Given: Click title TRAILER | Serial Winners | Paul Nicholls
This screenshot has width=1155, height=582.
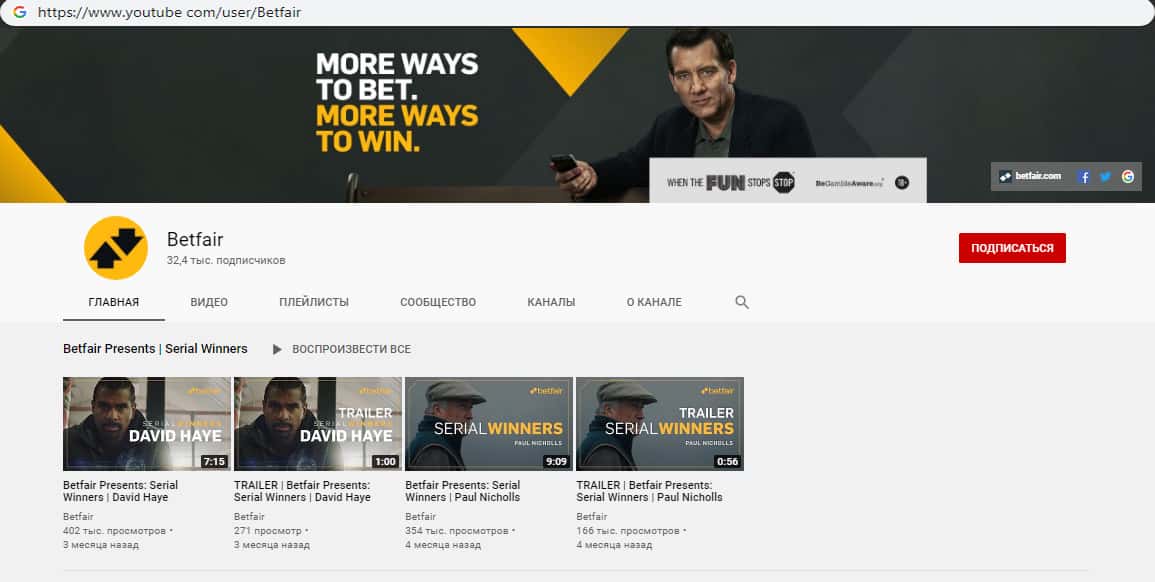Looking at the screenshot, I should pyautogui.click(x=650, y=491).
